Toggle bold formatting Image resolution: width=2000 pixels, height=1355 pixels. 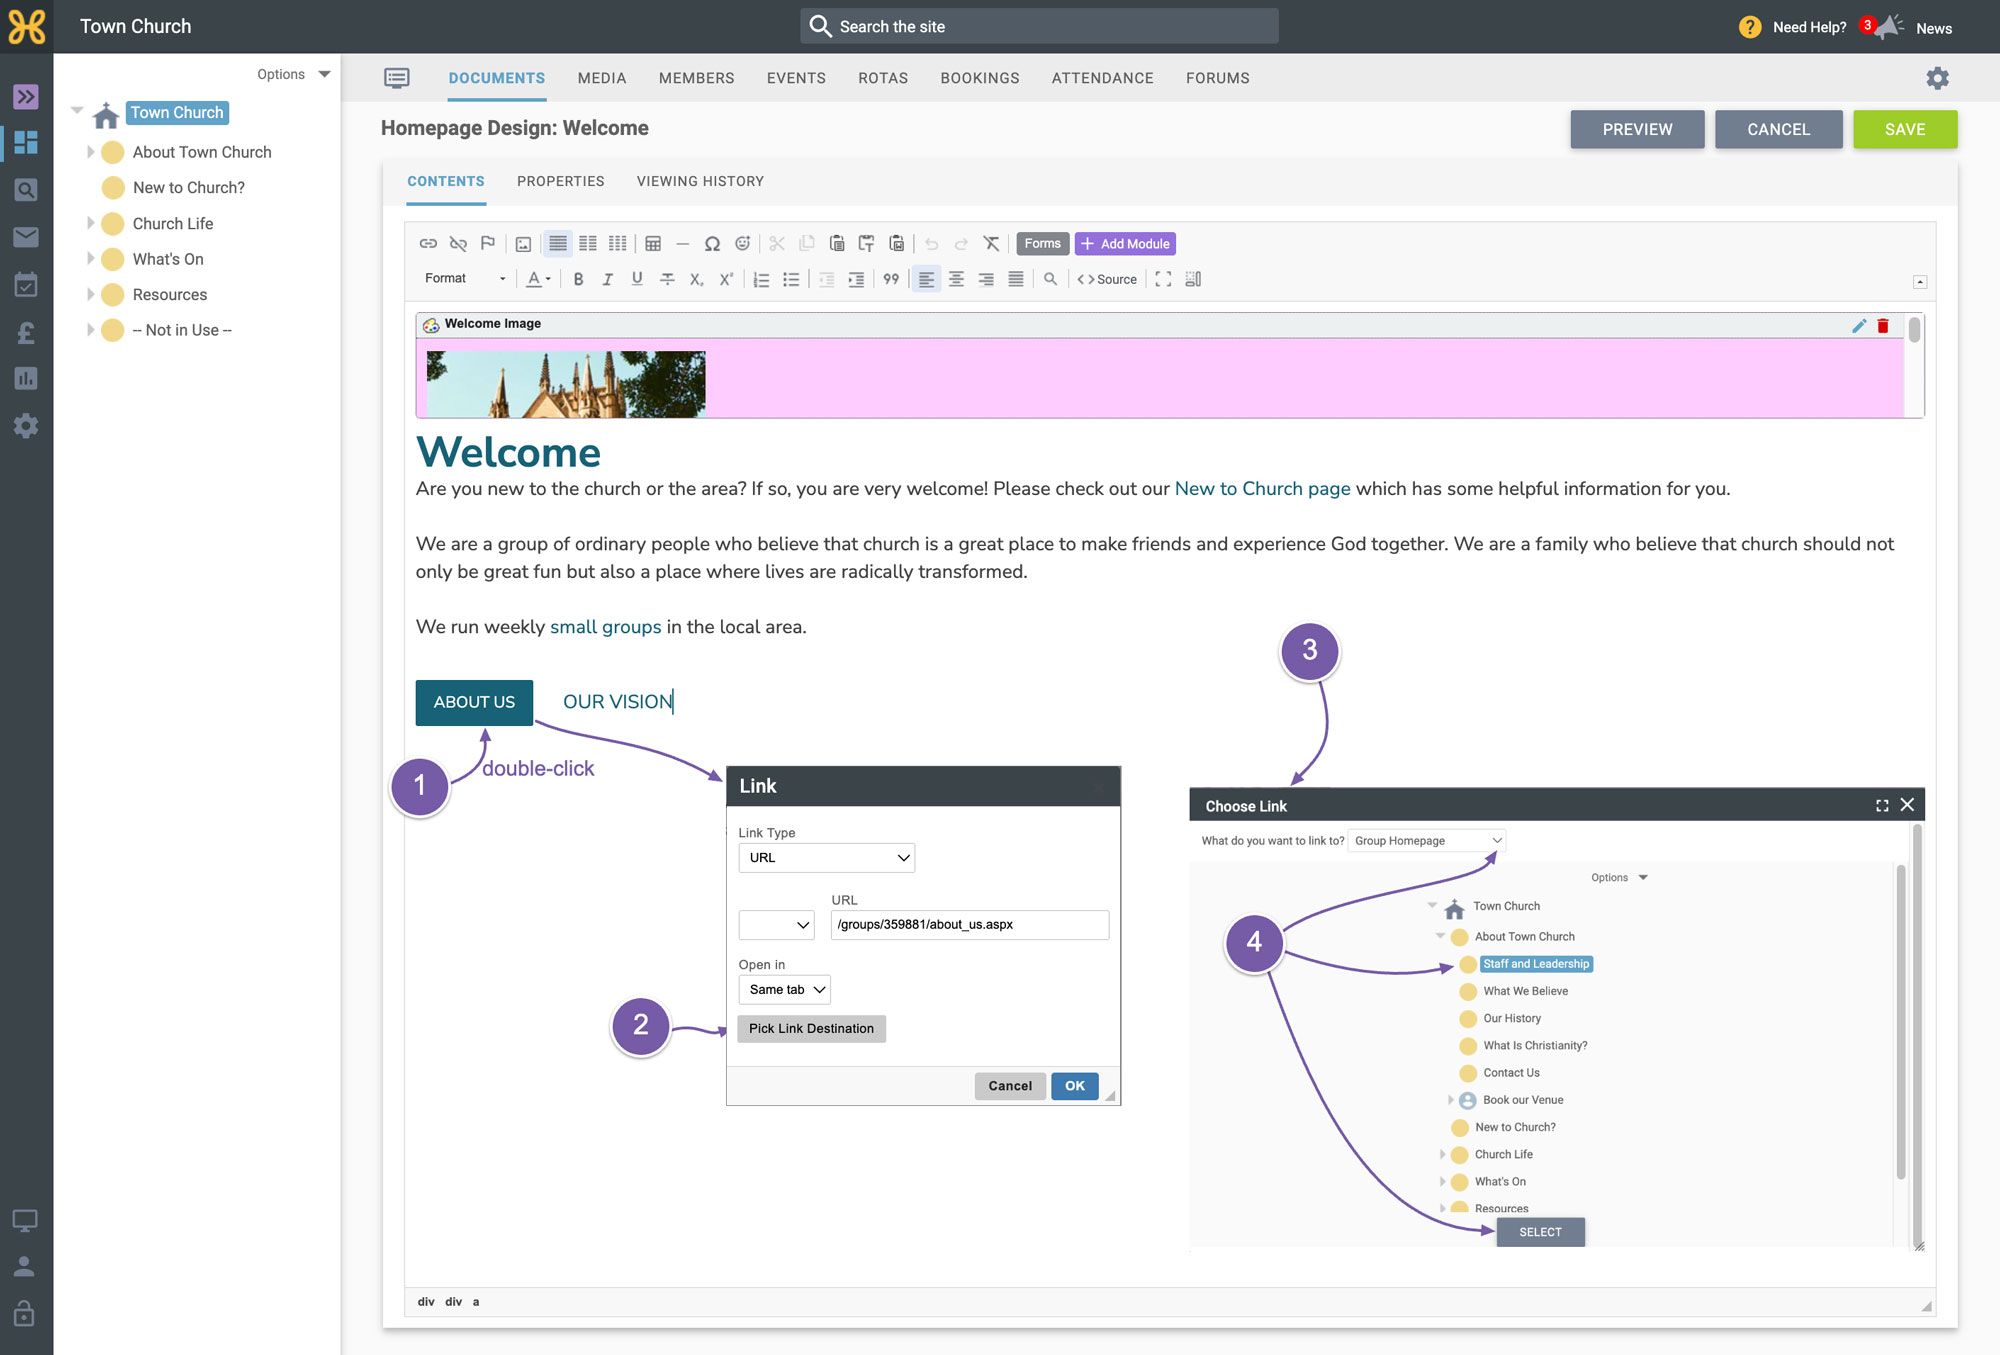pos(578,279)
